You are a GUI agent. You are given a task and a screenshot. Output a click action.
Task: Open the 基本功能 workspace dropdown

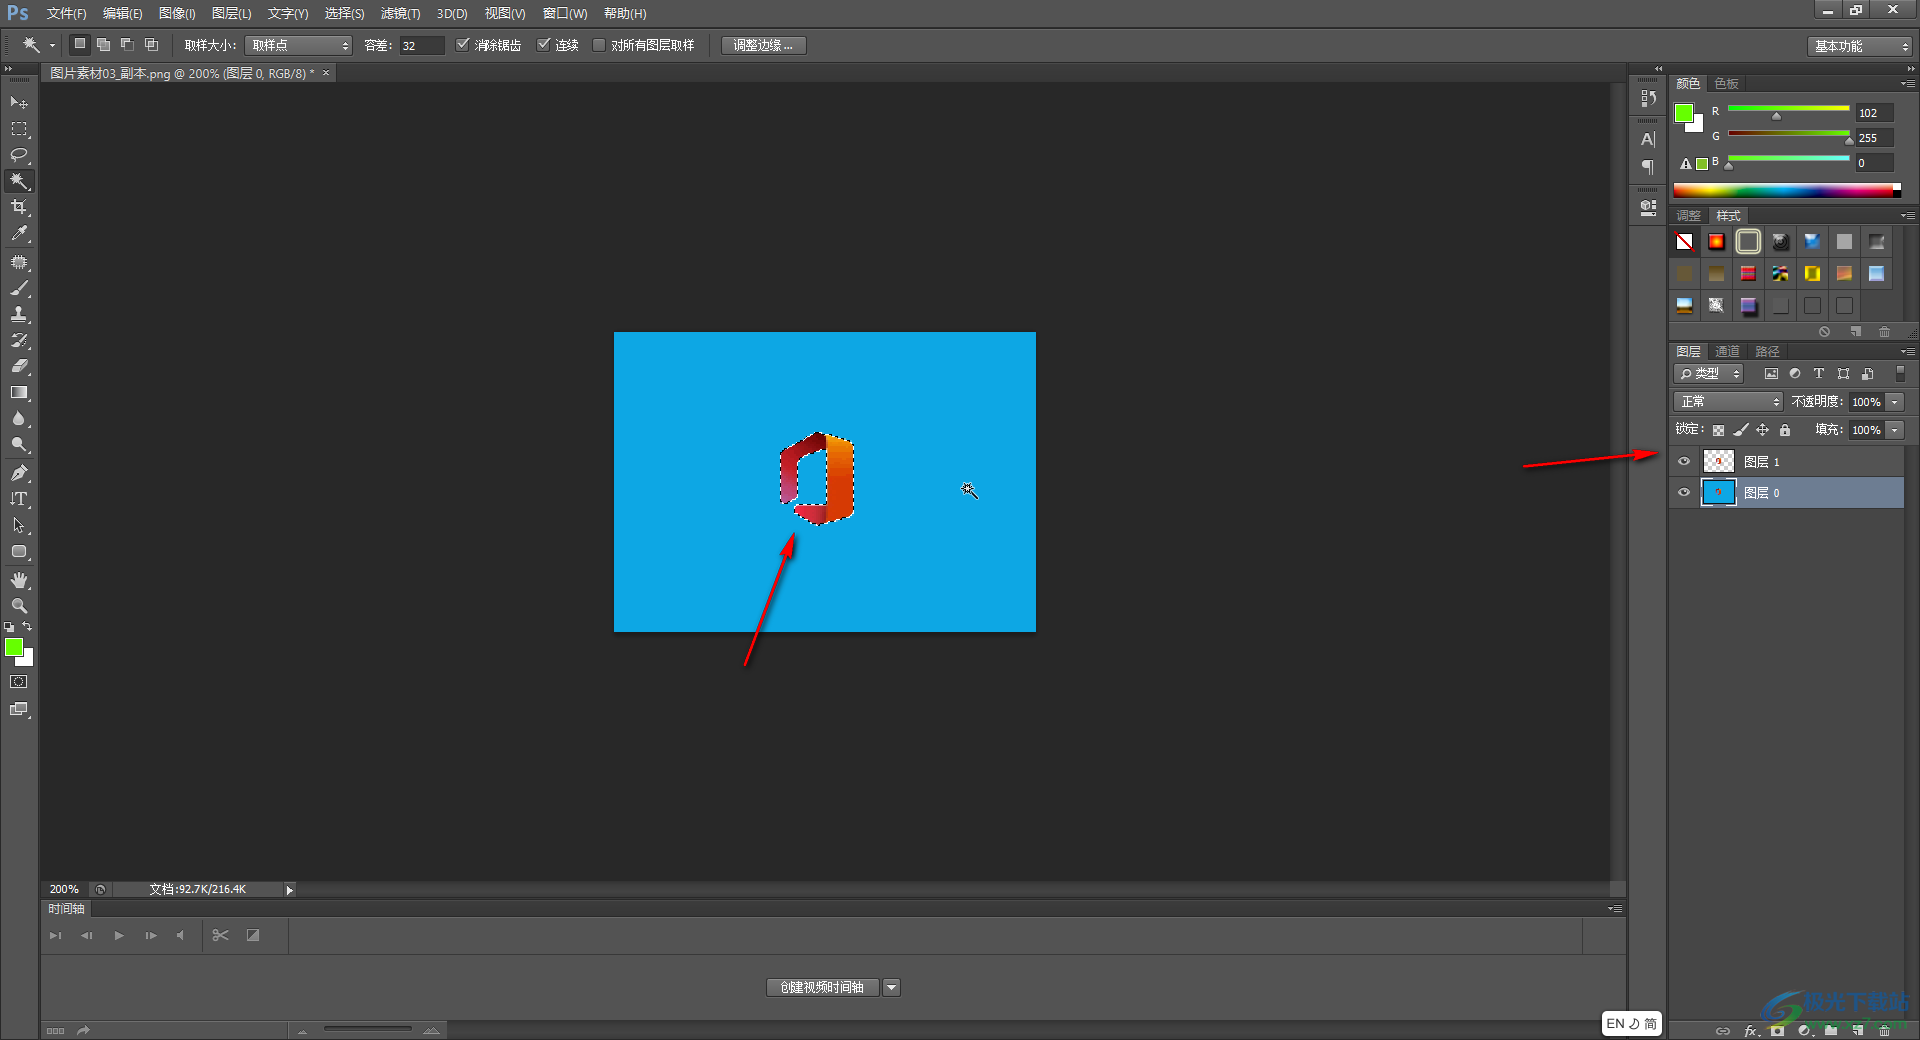click(1860, 46)
